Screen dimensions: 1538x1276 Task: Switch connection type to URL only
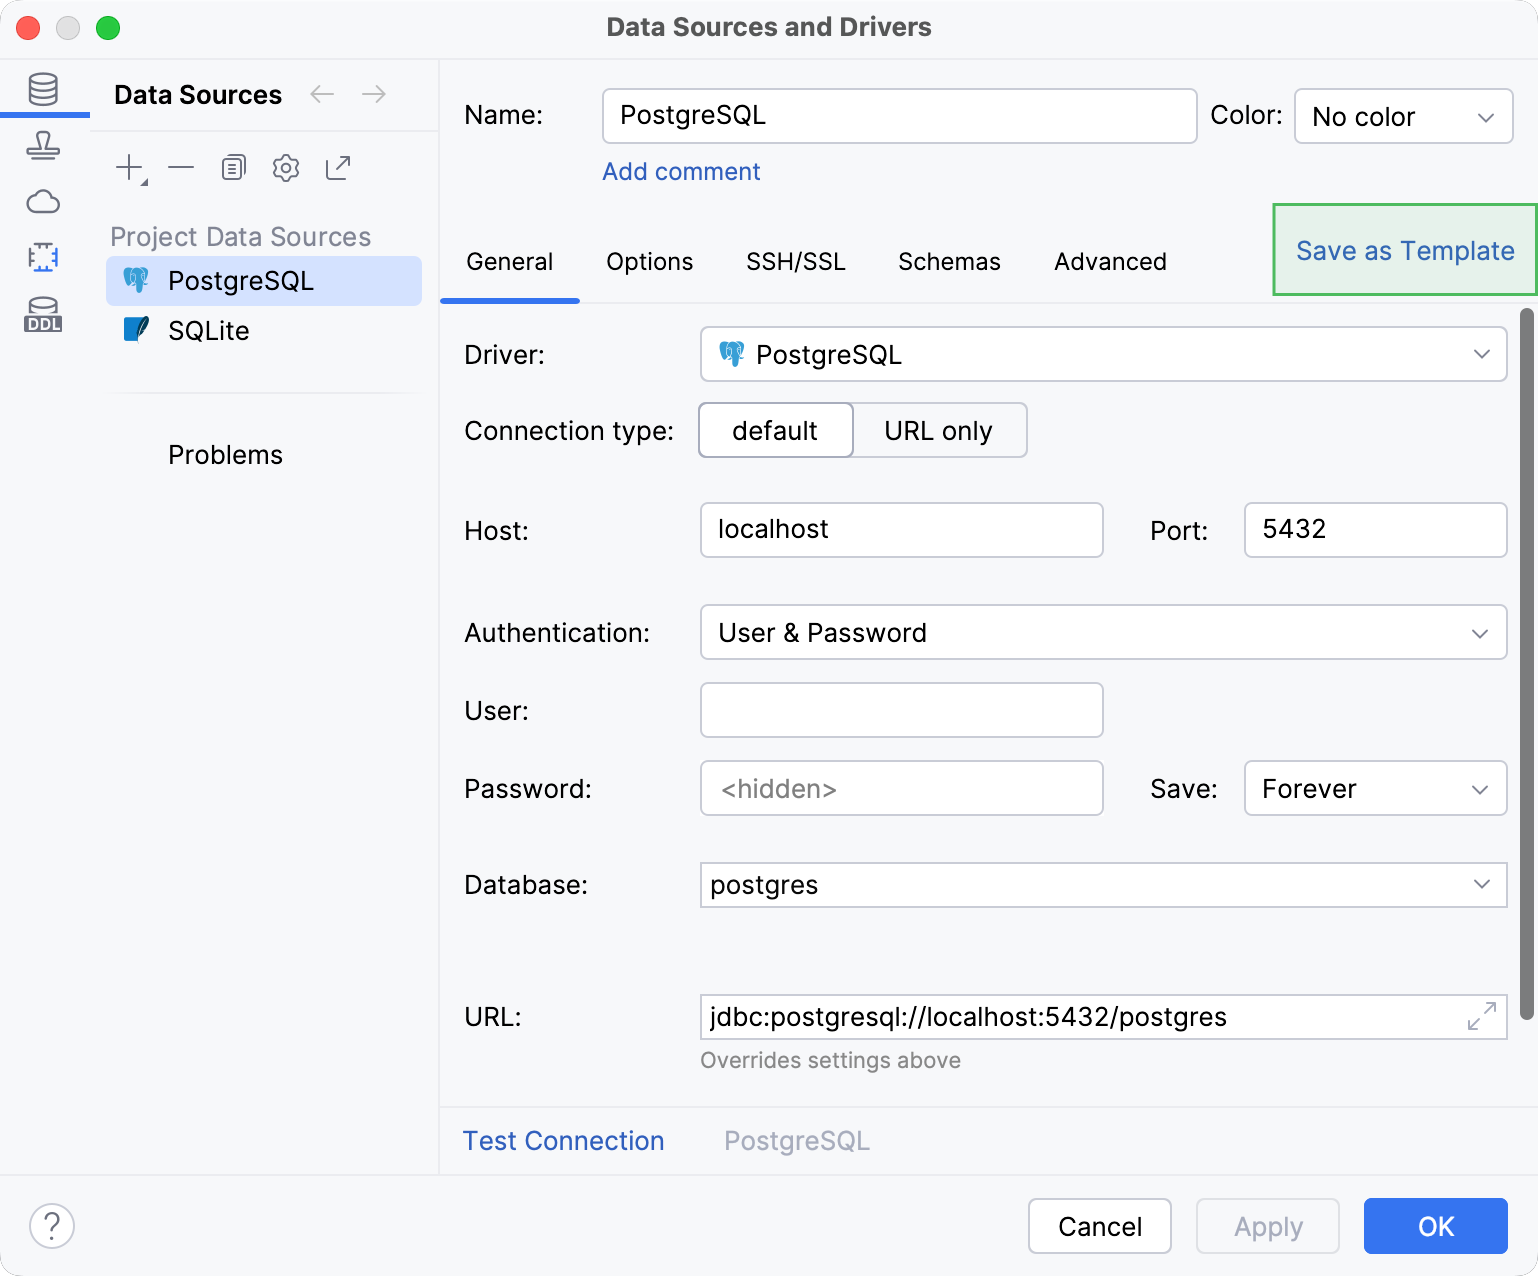[938, 430]
